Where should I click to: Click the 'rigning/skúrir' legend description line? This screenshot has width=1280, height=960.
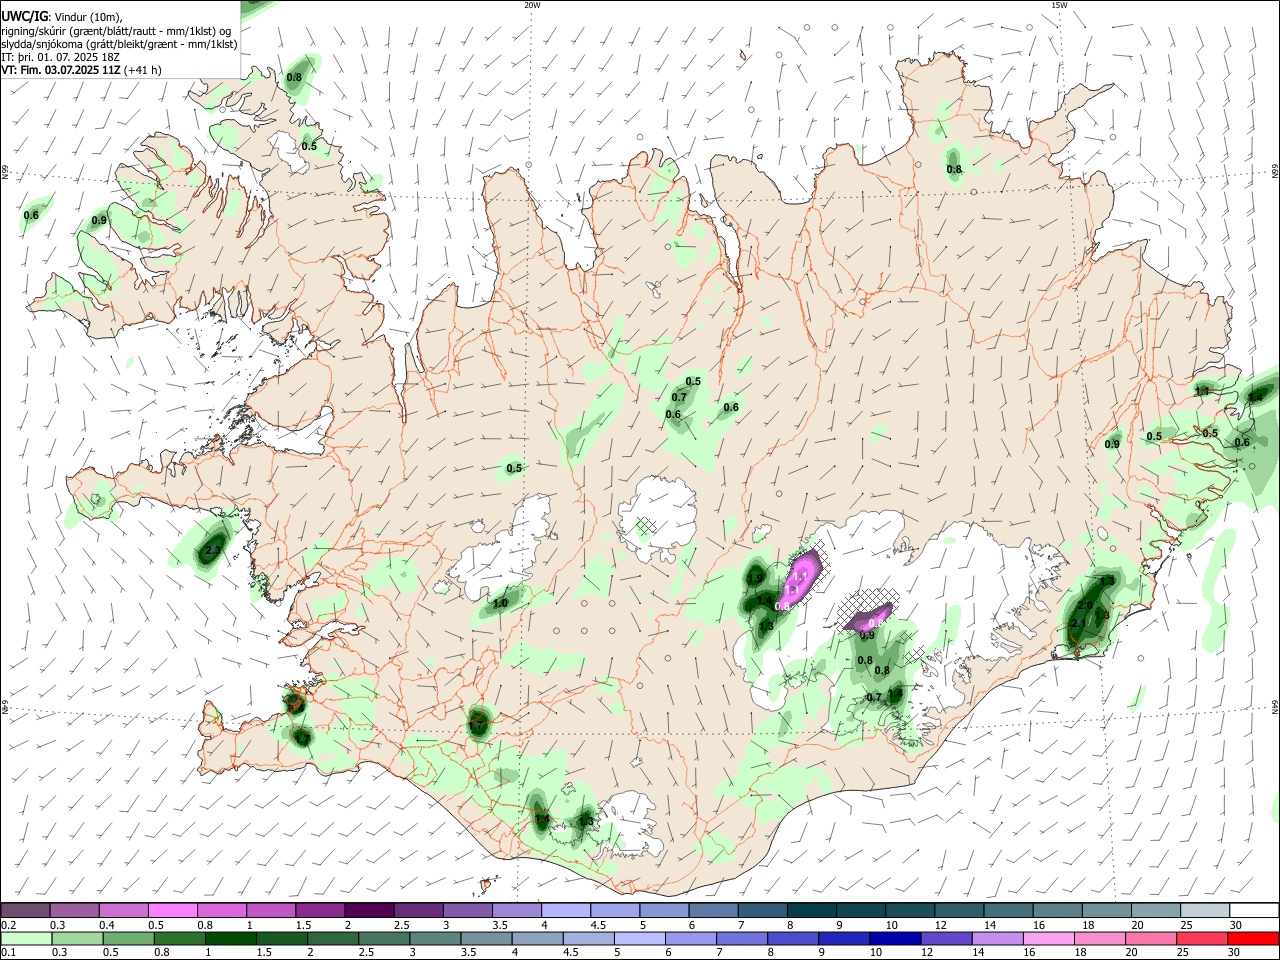tap(116, 31)
